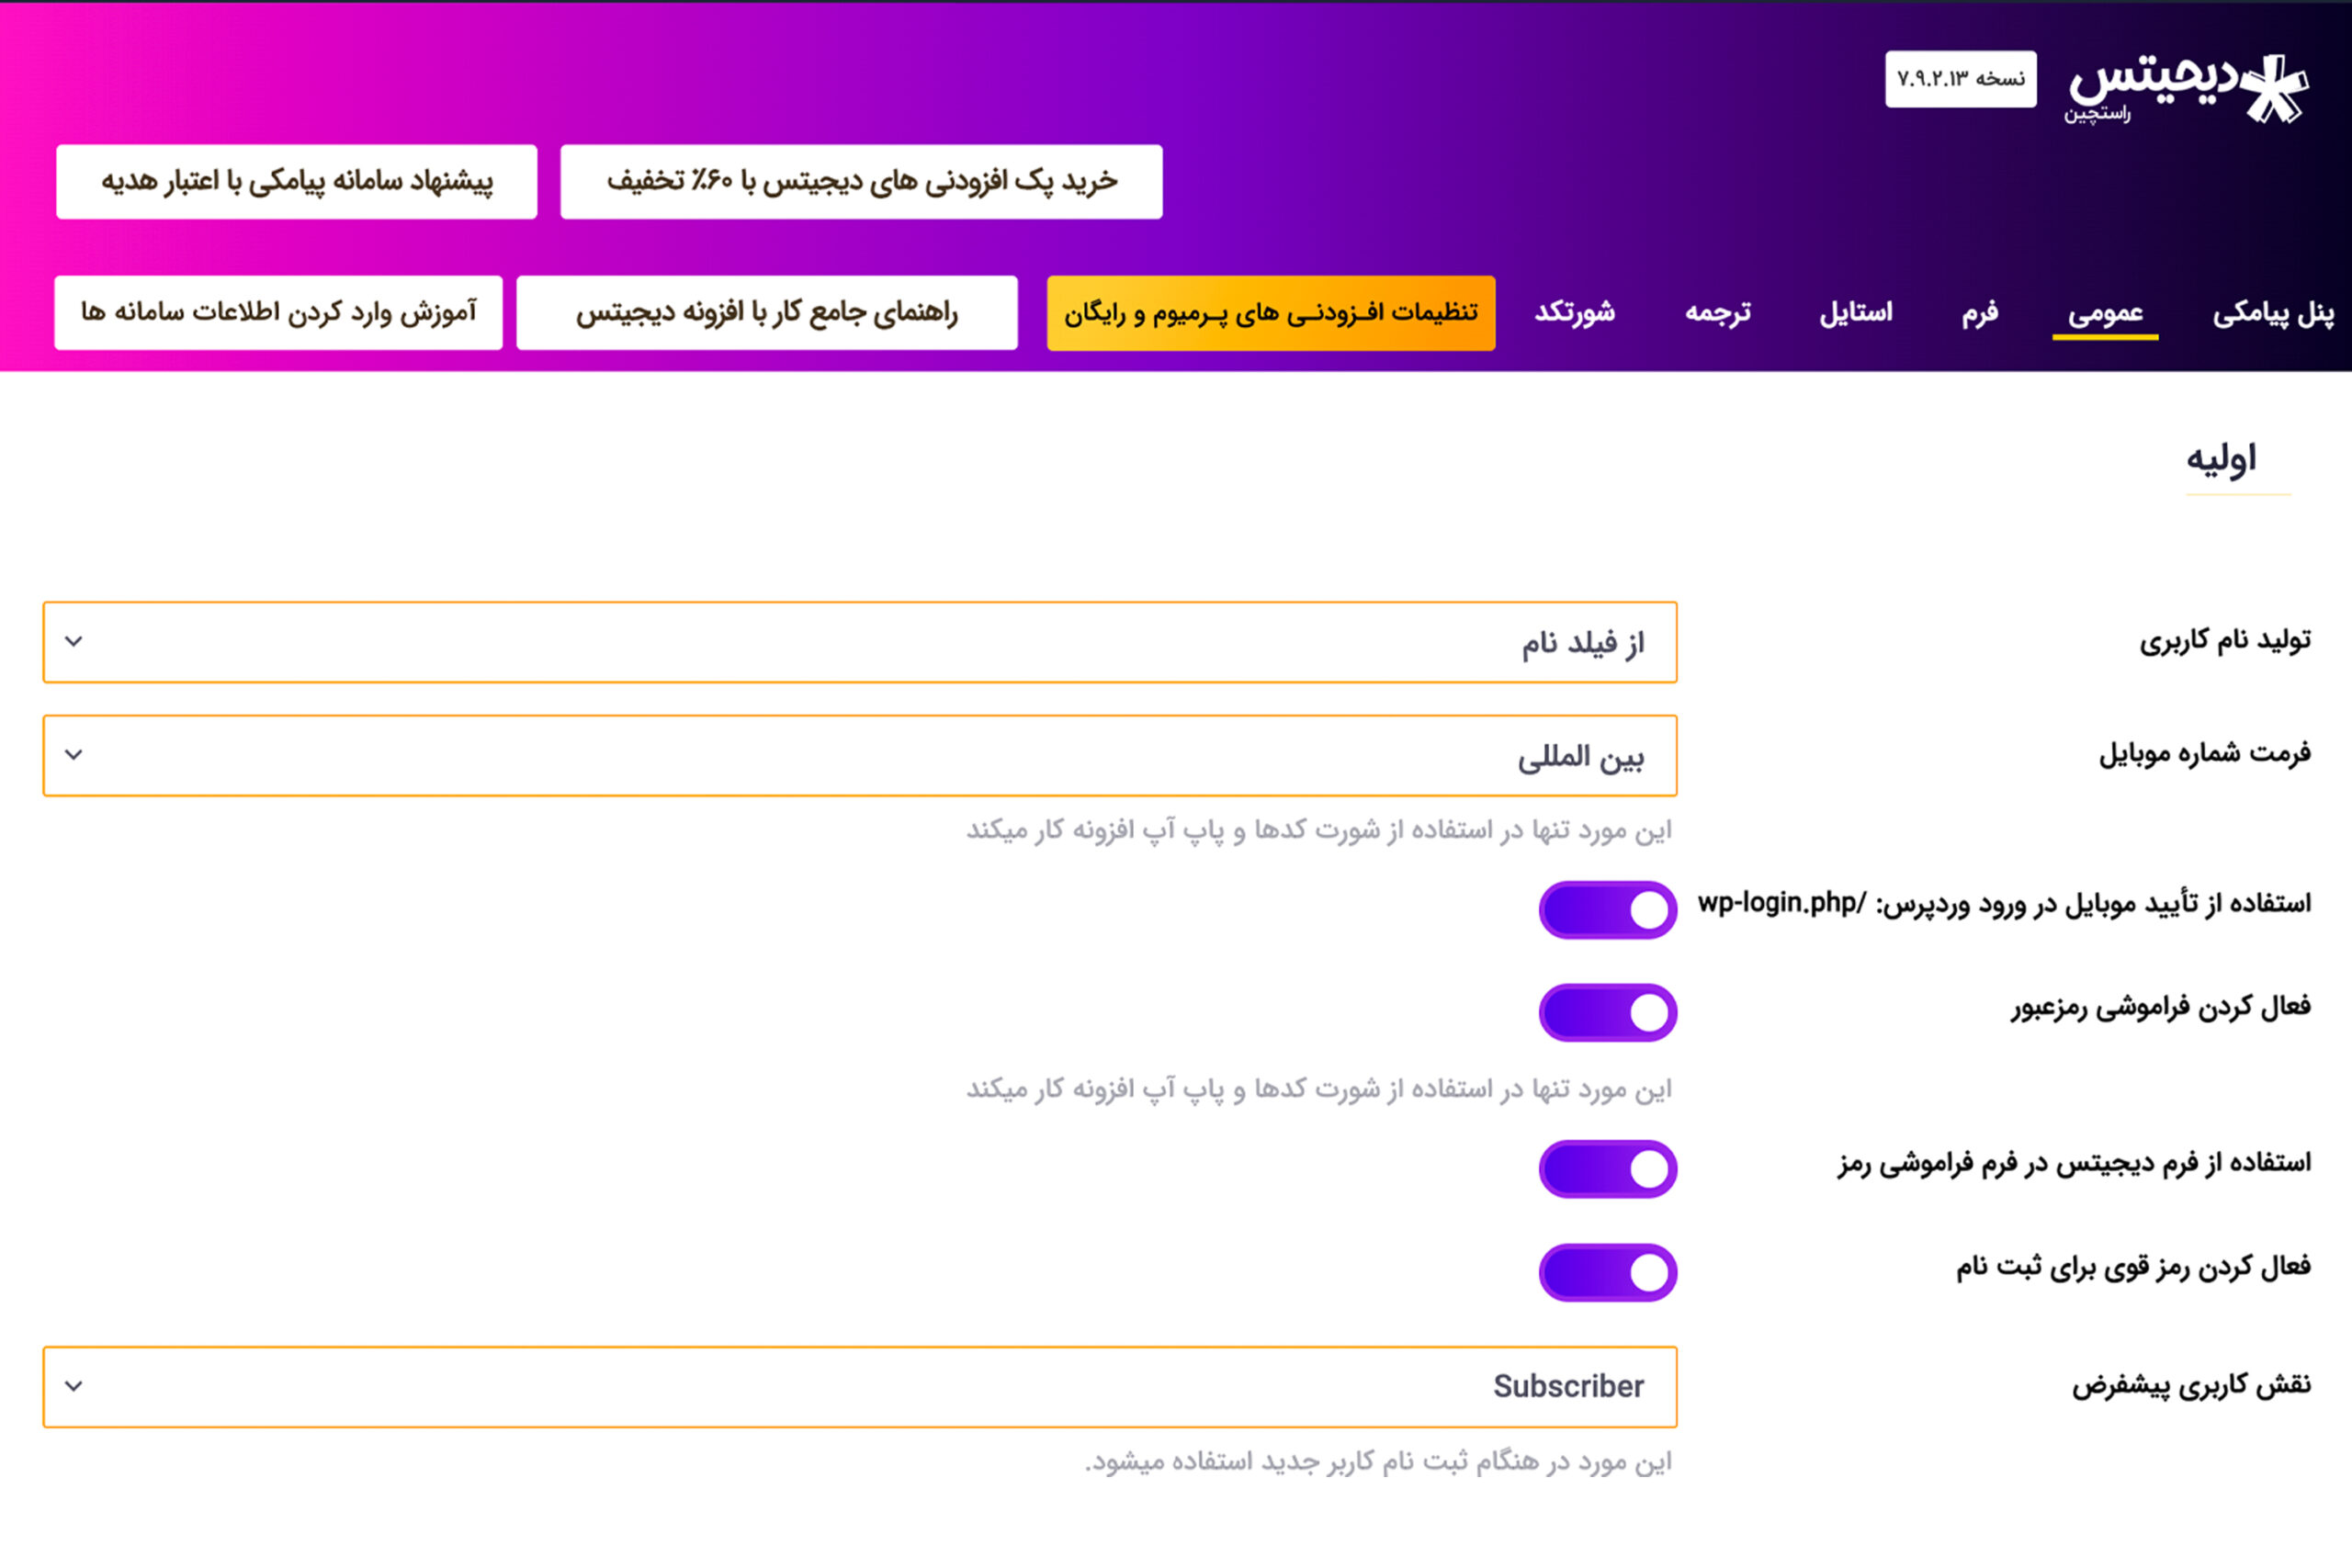Click the chevron arrow of mobile number format dropdown
The width and height of the screenshot is (2352, 1568).
point(74,755)
